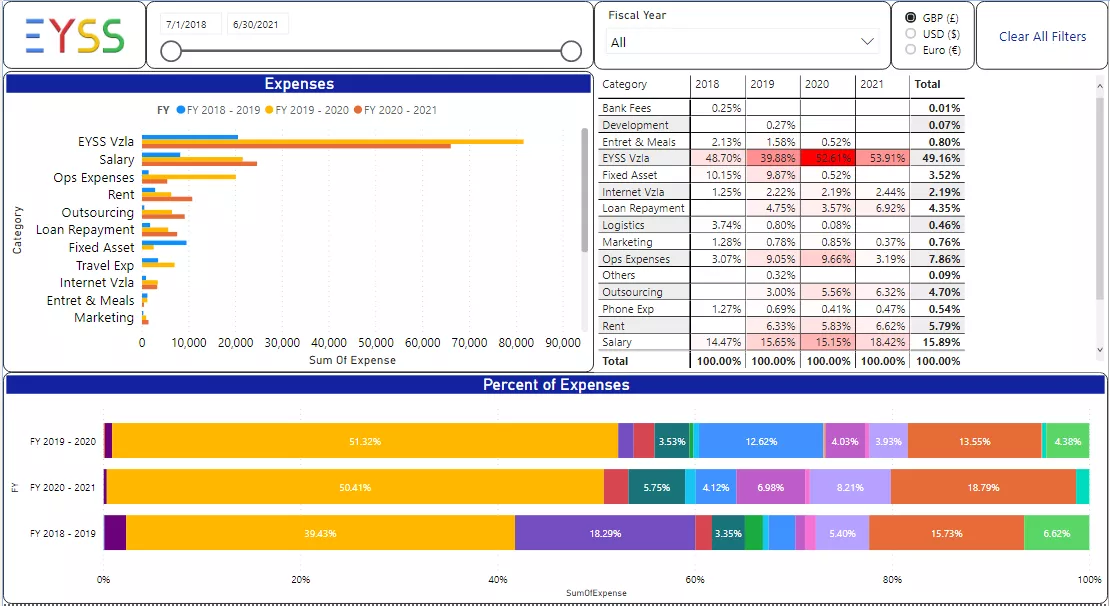Click the right handle of date slider
The height and width of the screenshot is (606, 1110).
coord(571,51)
